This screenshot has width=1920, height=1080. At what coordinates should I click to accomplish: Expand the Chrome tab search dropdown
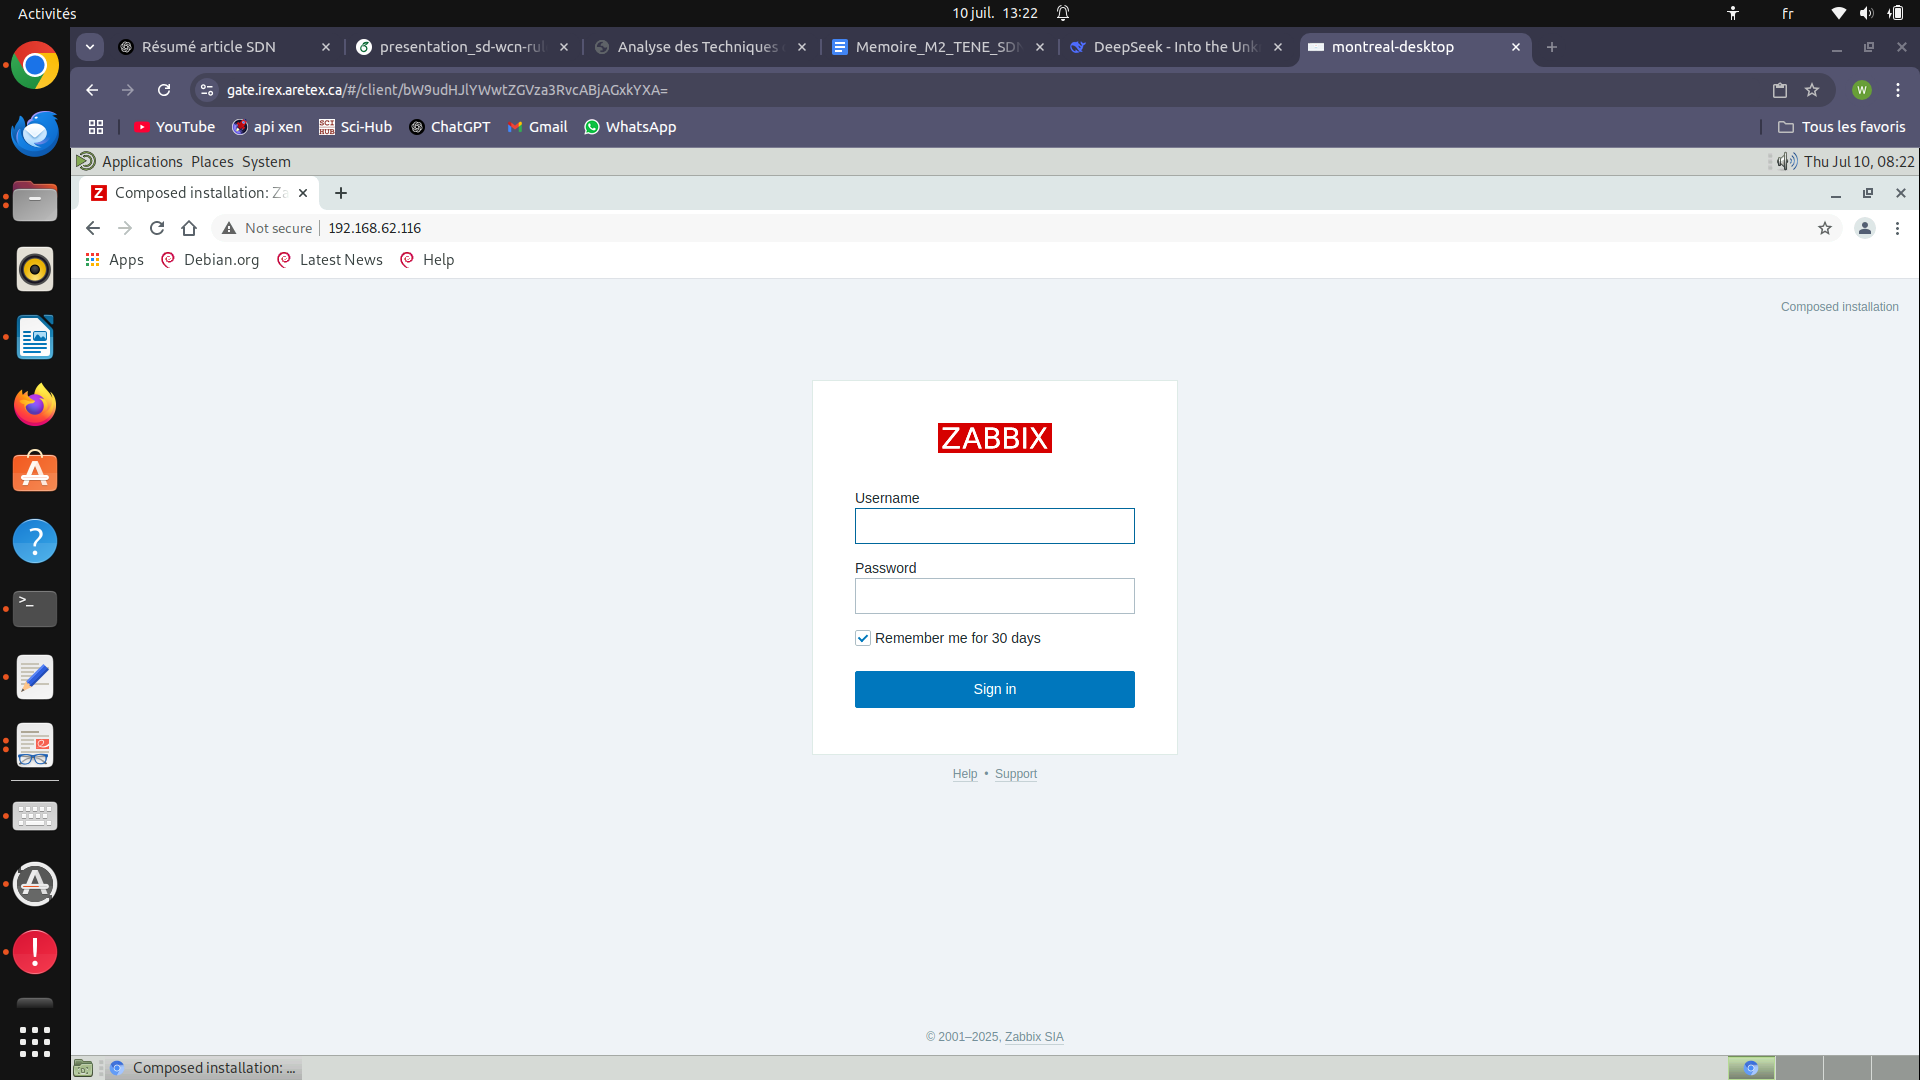90,47
